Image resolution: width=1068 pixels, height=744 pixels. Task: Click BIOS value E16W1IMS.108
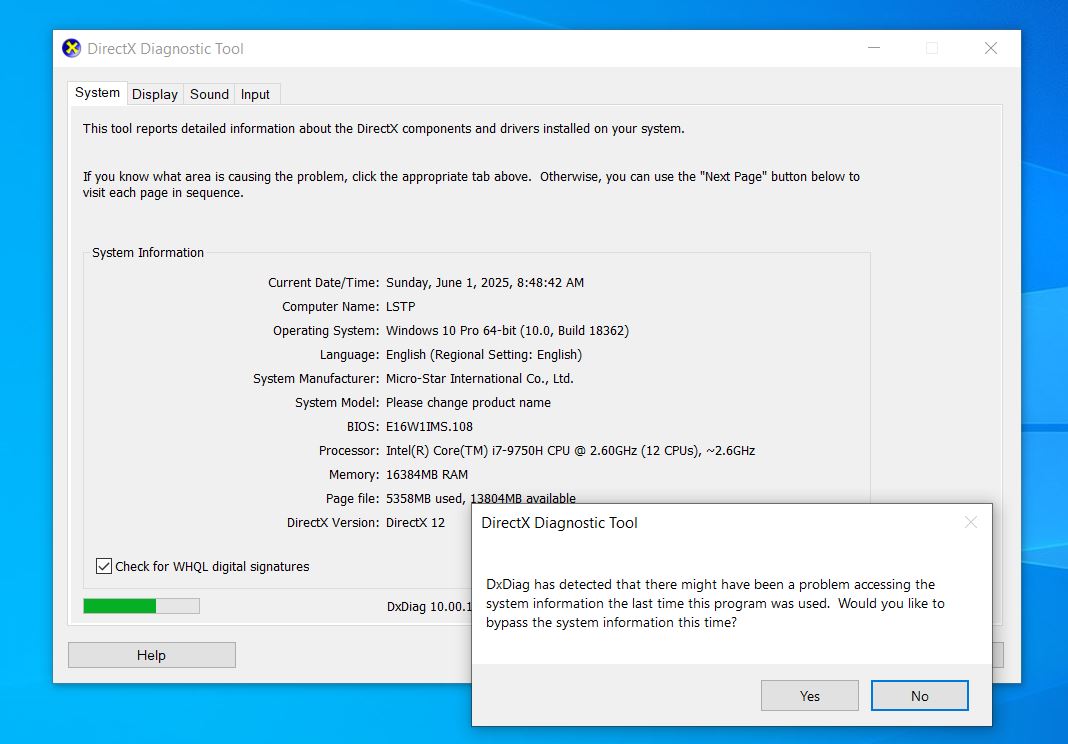429,427
